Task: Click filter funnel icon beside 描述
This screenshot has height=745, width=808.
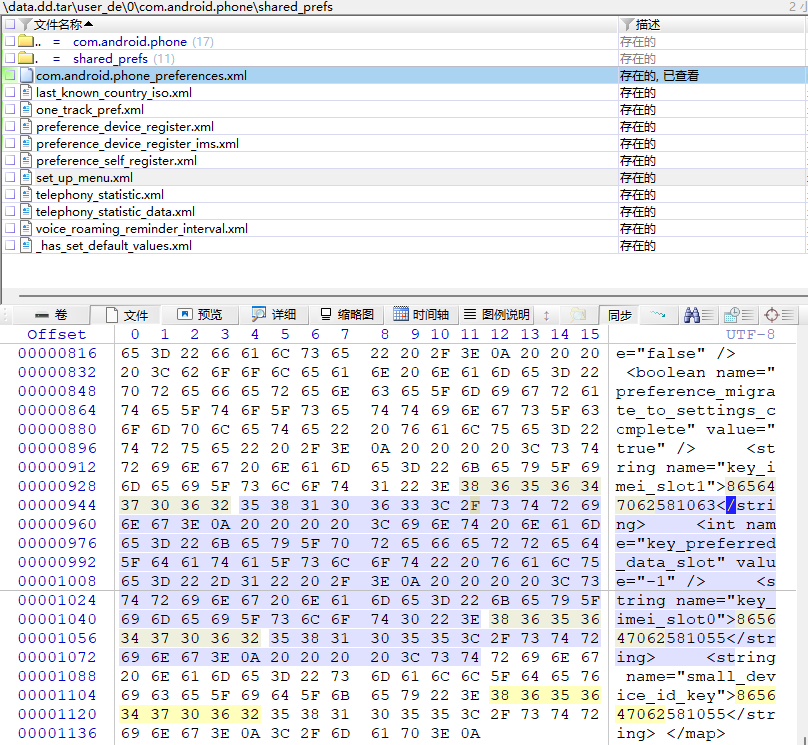Action: (627, 24)
